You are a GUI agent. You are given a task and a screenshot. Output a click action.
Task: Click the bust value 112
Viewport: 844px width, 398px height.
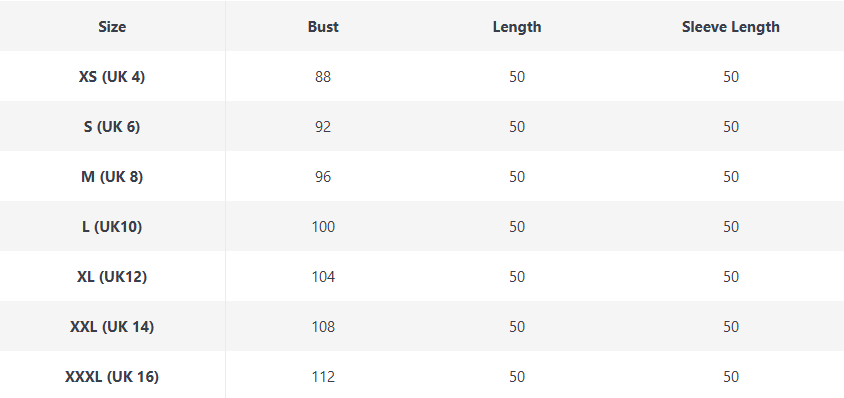(323, 377)
